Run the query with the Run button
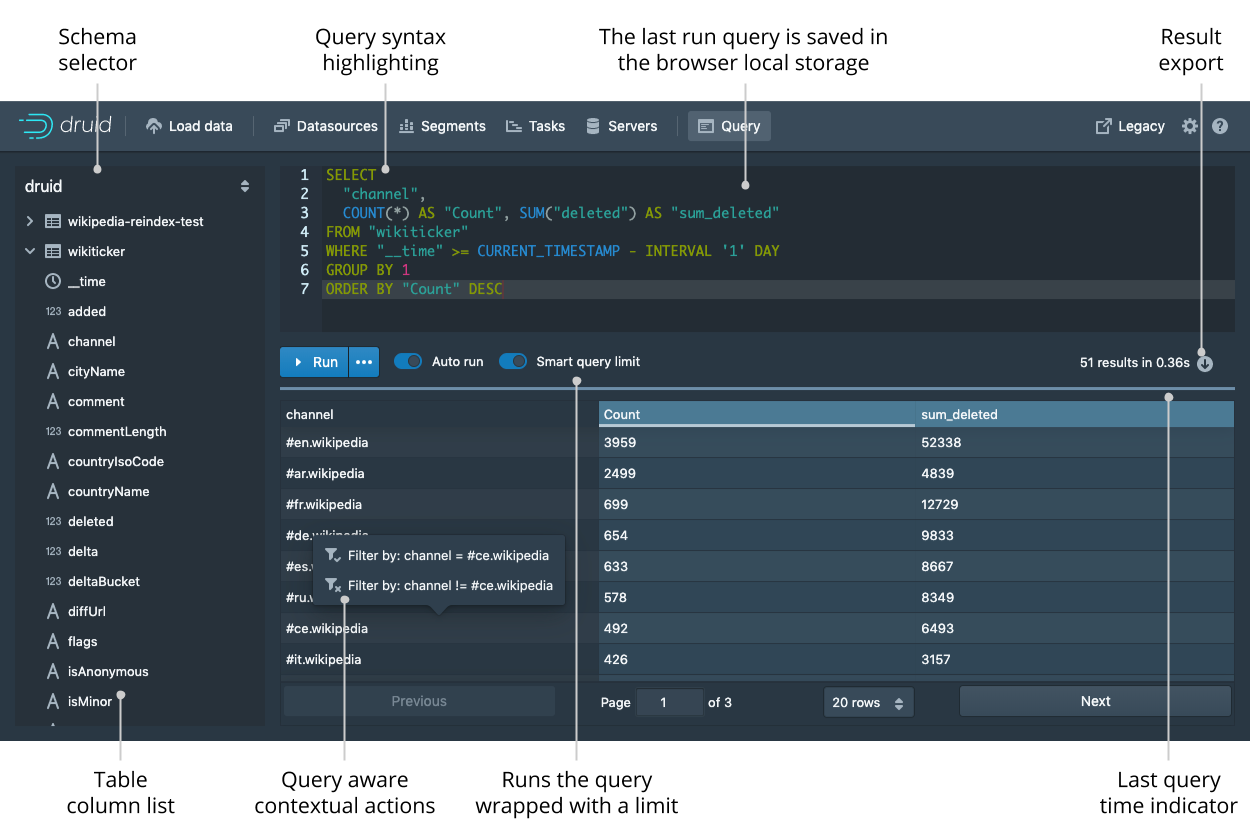1250x840 pixels. point(314,362)
